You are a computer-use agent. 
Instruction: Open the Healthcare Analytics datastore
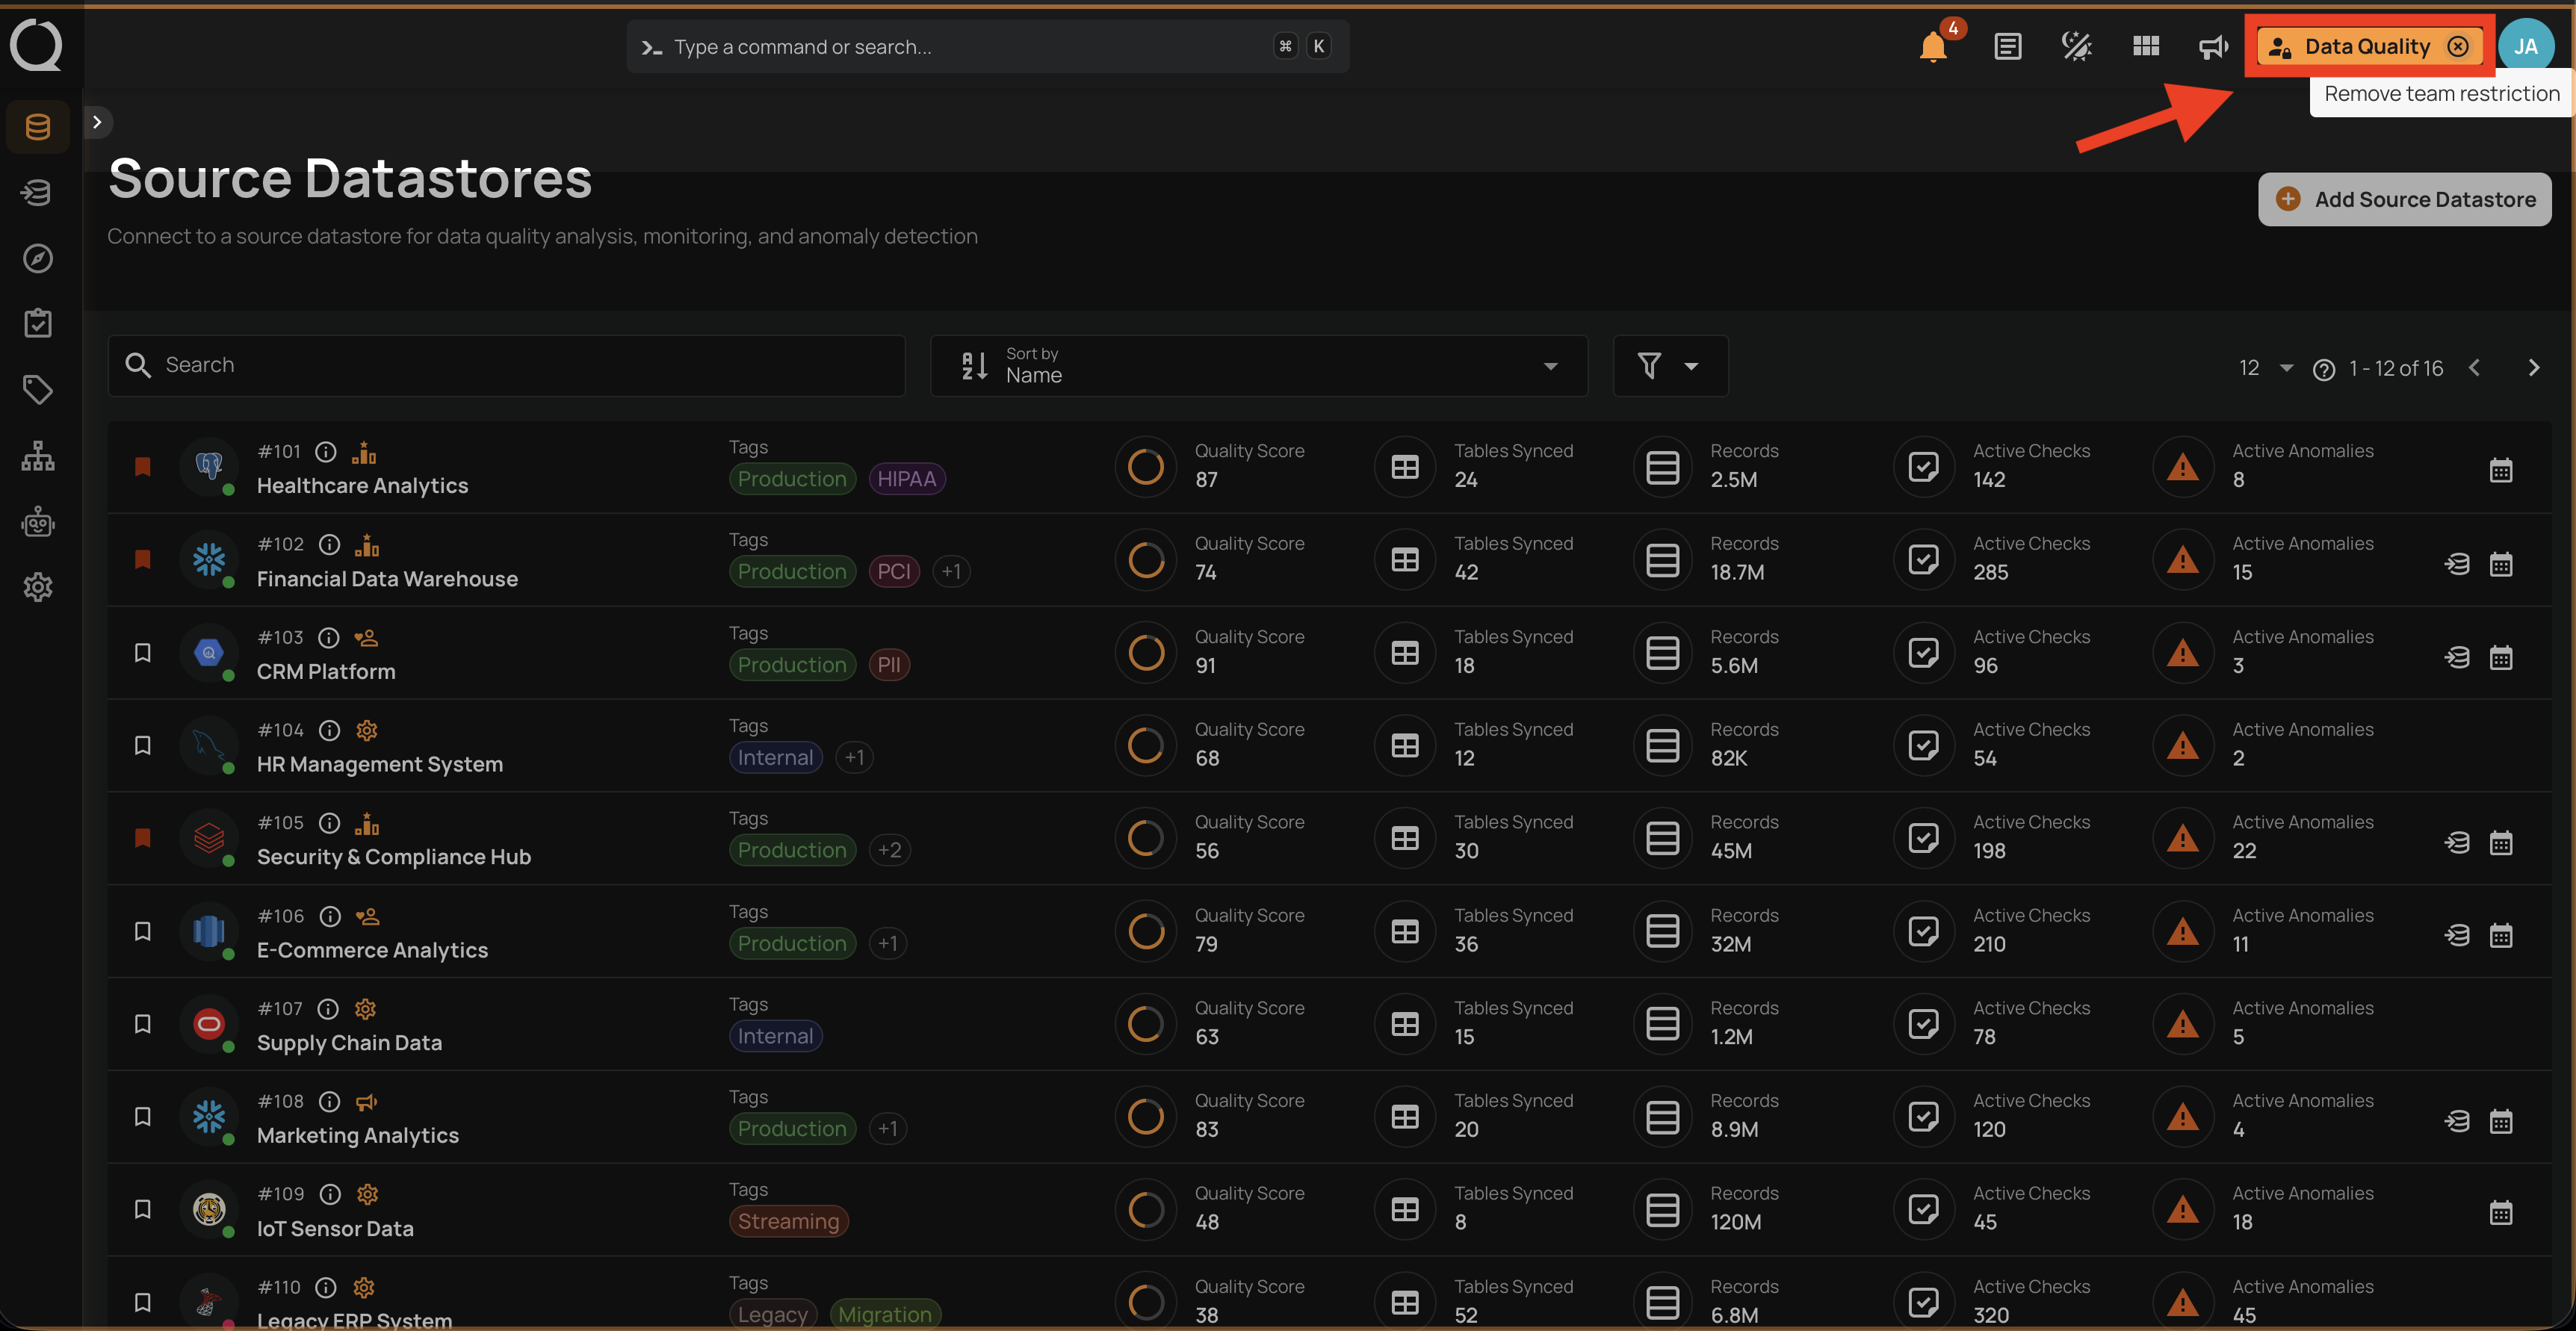362,486
